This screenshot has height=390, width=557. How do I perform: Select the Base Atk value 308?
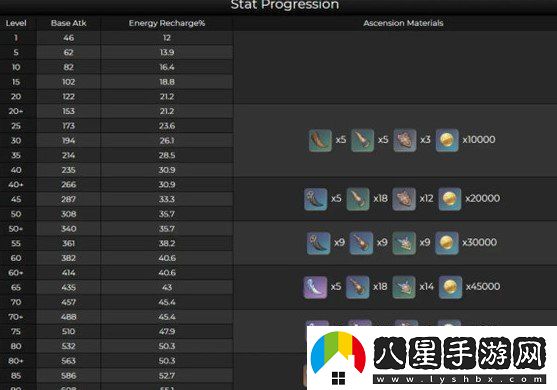point(69,214)
